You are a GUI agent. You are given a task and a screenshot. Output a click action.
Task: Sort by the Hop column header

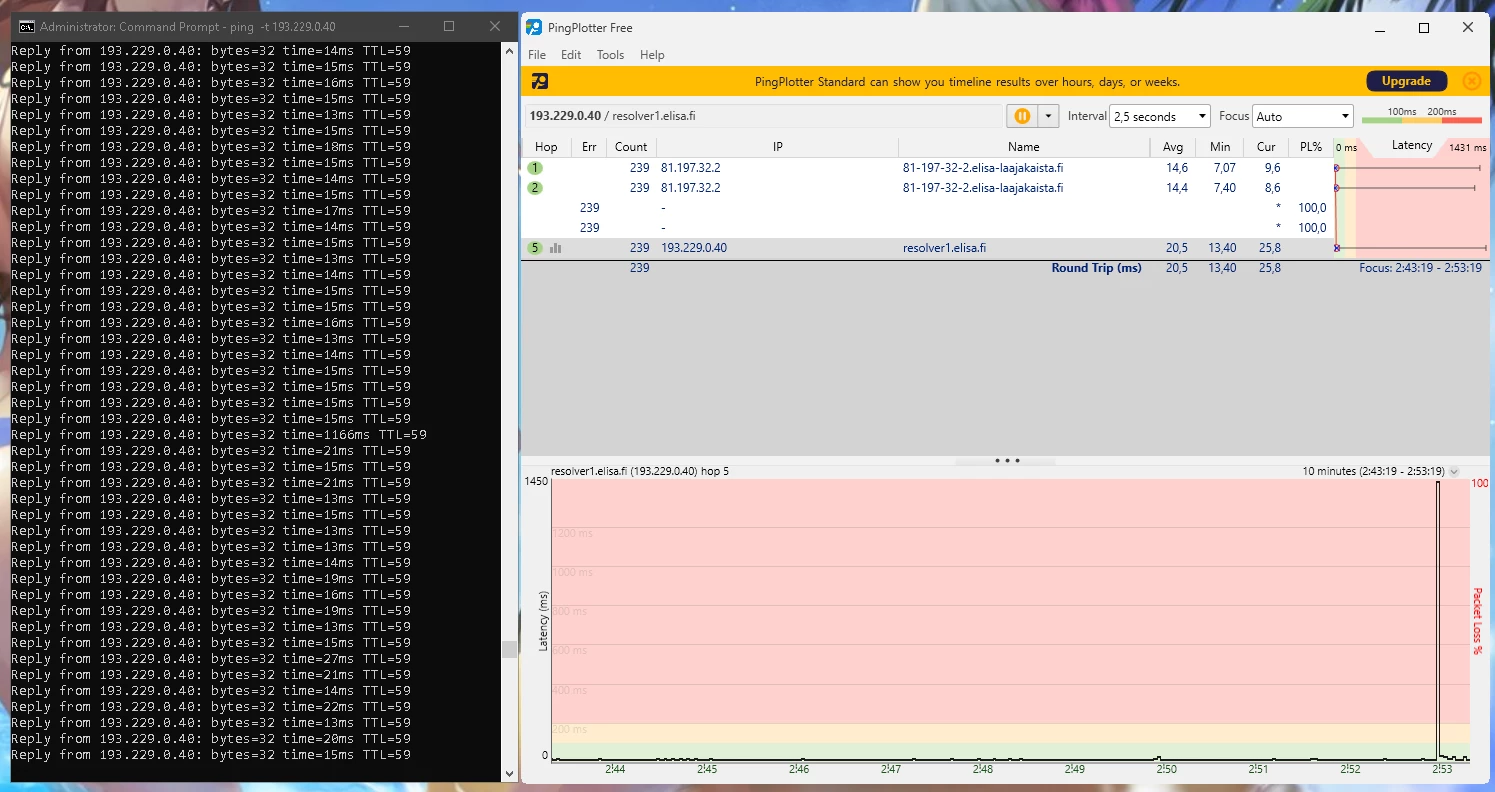coord(546,147)
